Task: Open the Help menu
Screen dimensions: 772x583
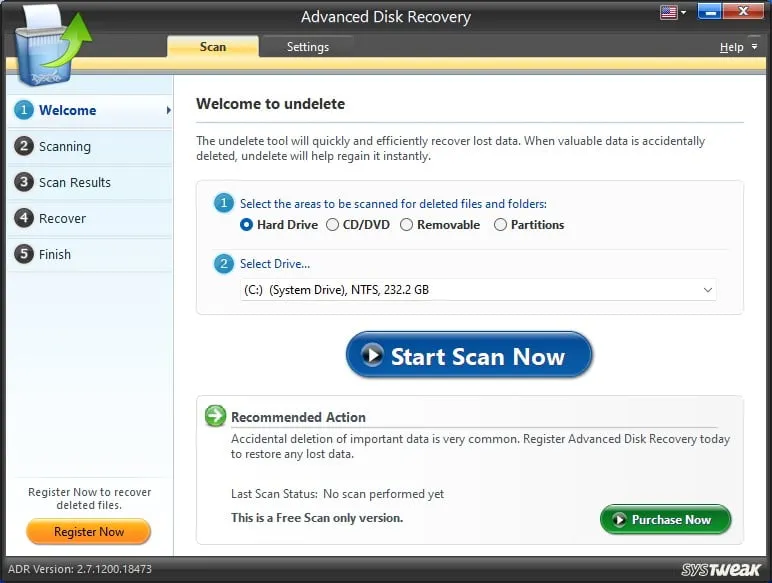Action: (731, 47)
